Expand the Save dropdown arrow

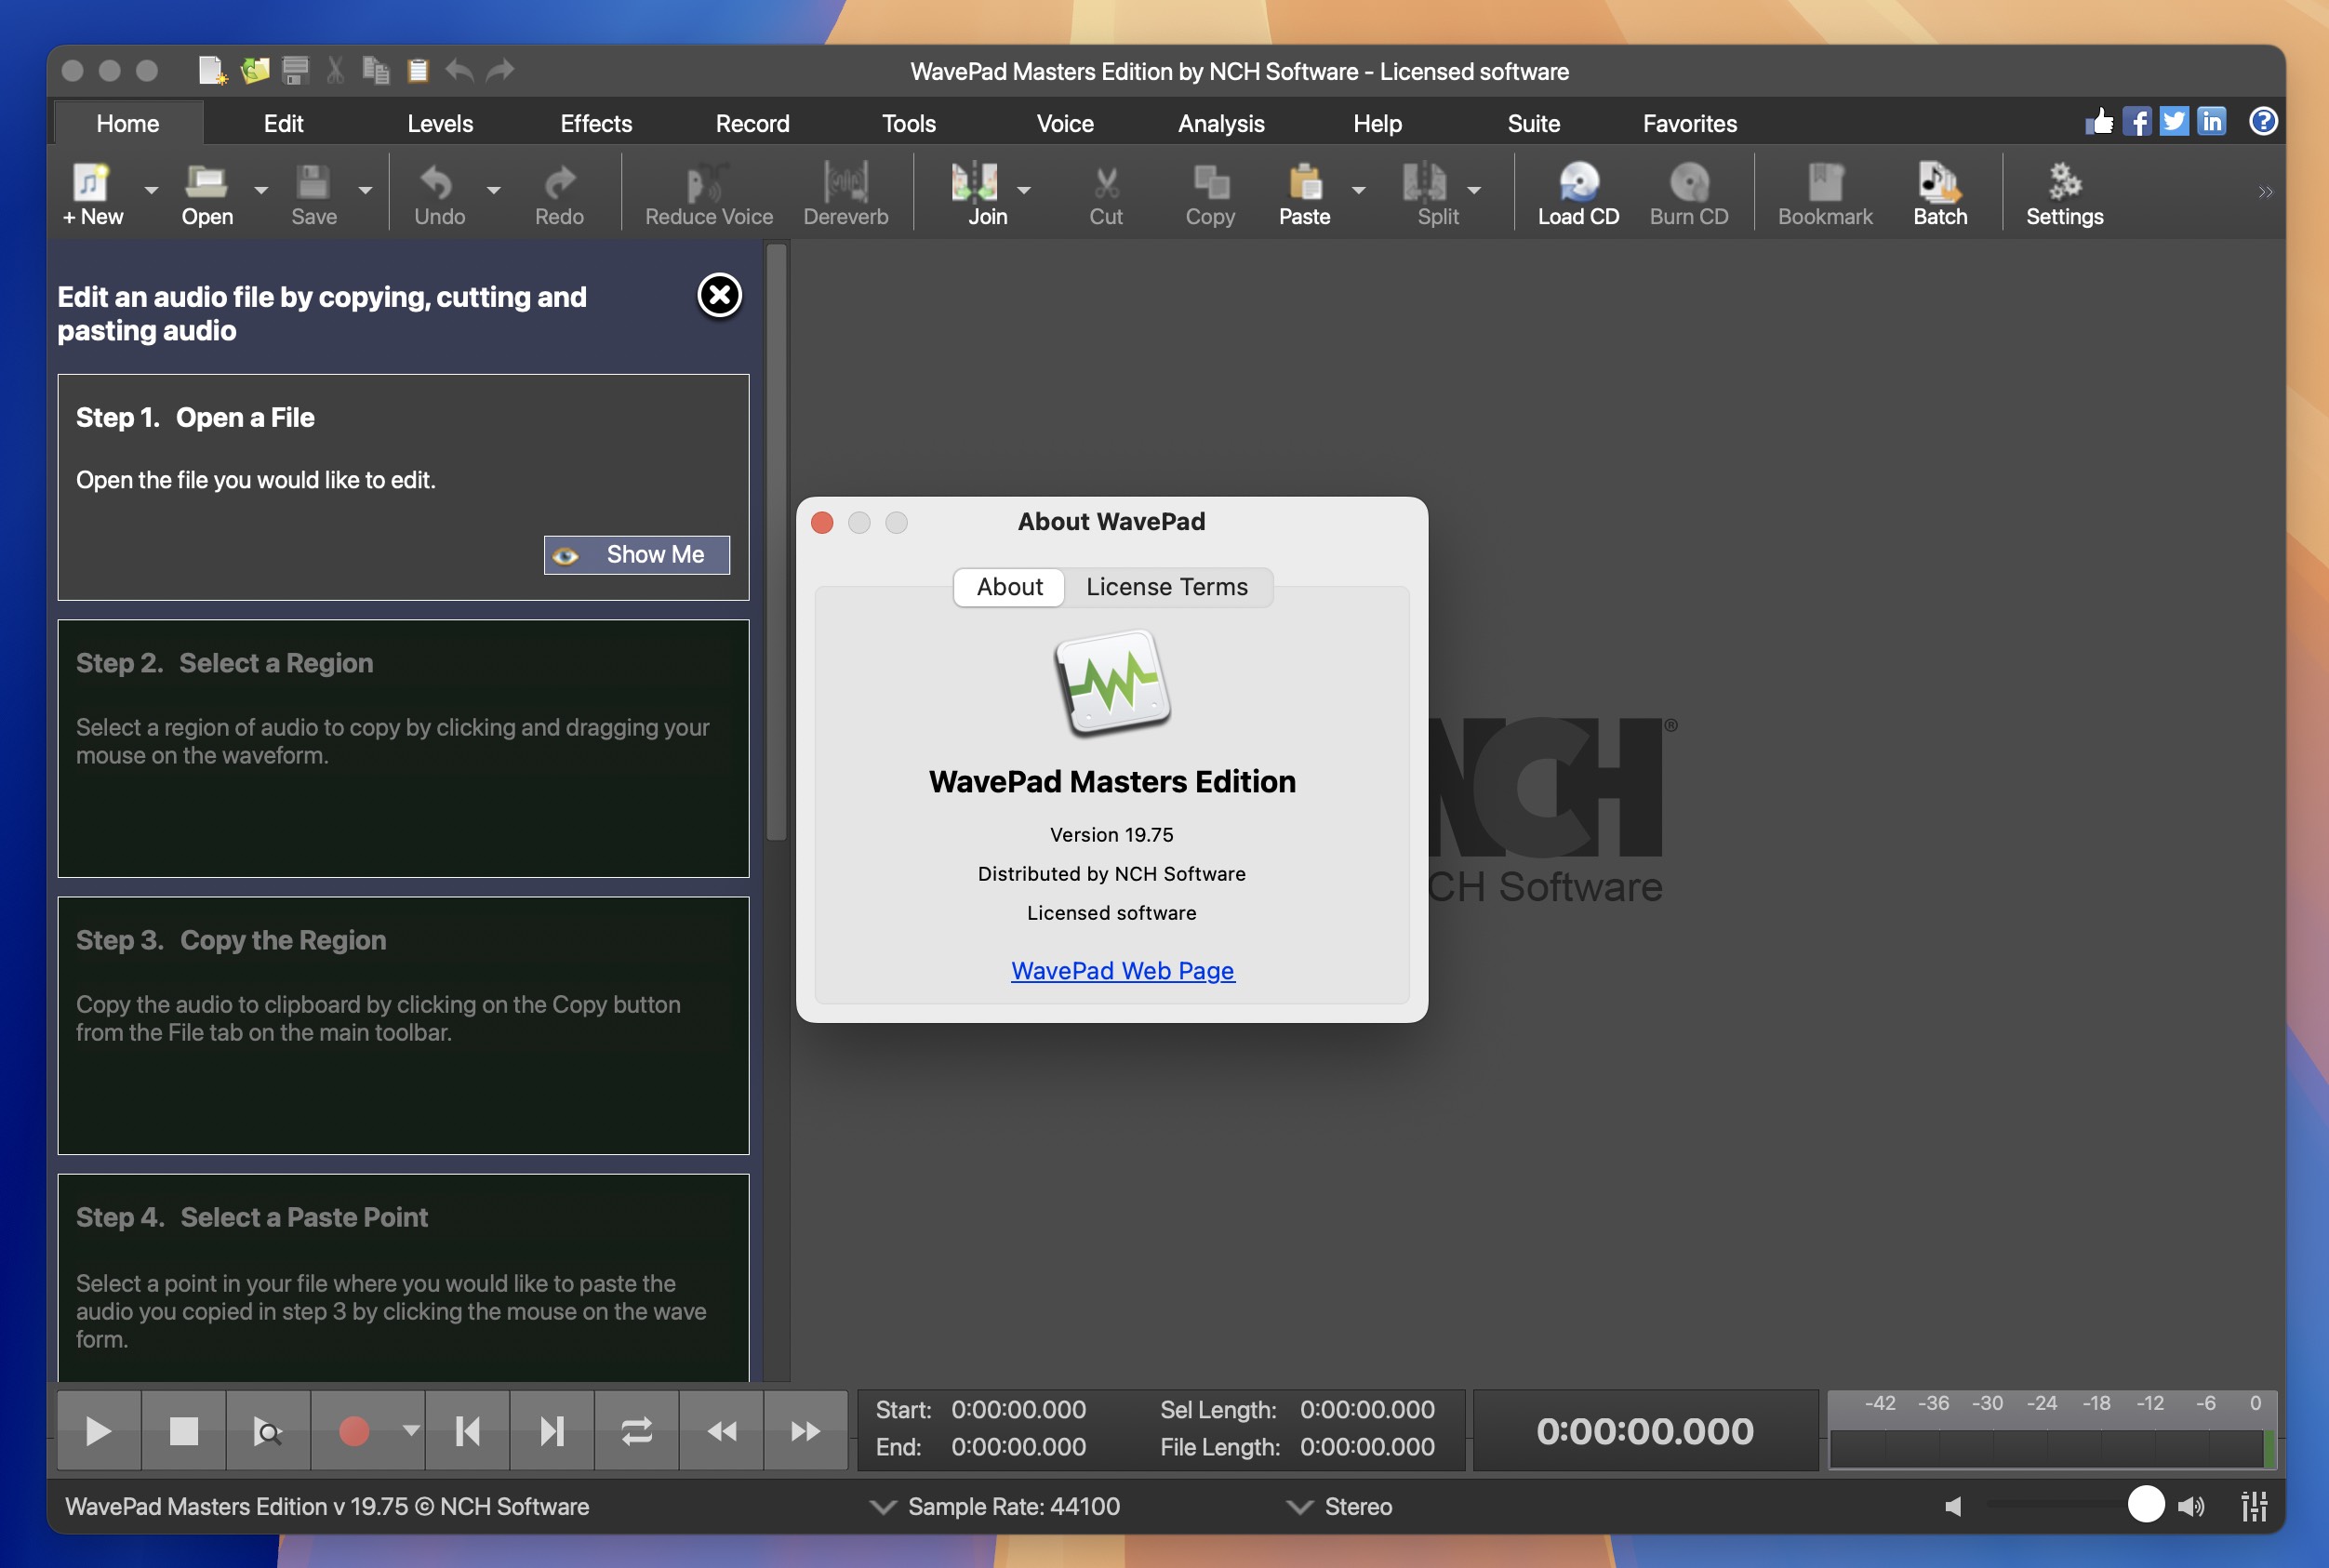365,190
